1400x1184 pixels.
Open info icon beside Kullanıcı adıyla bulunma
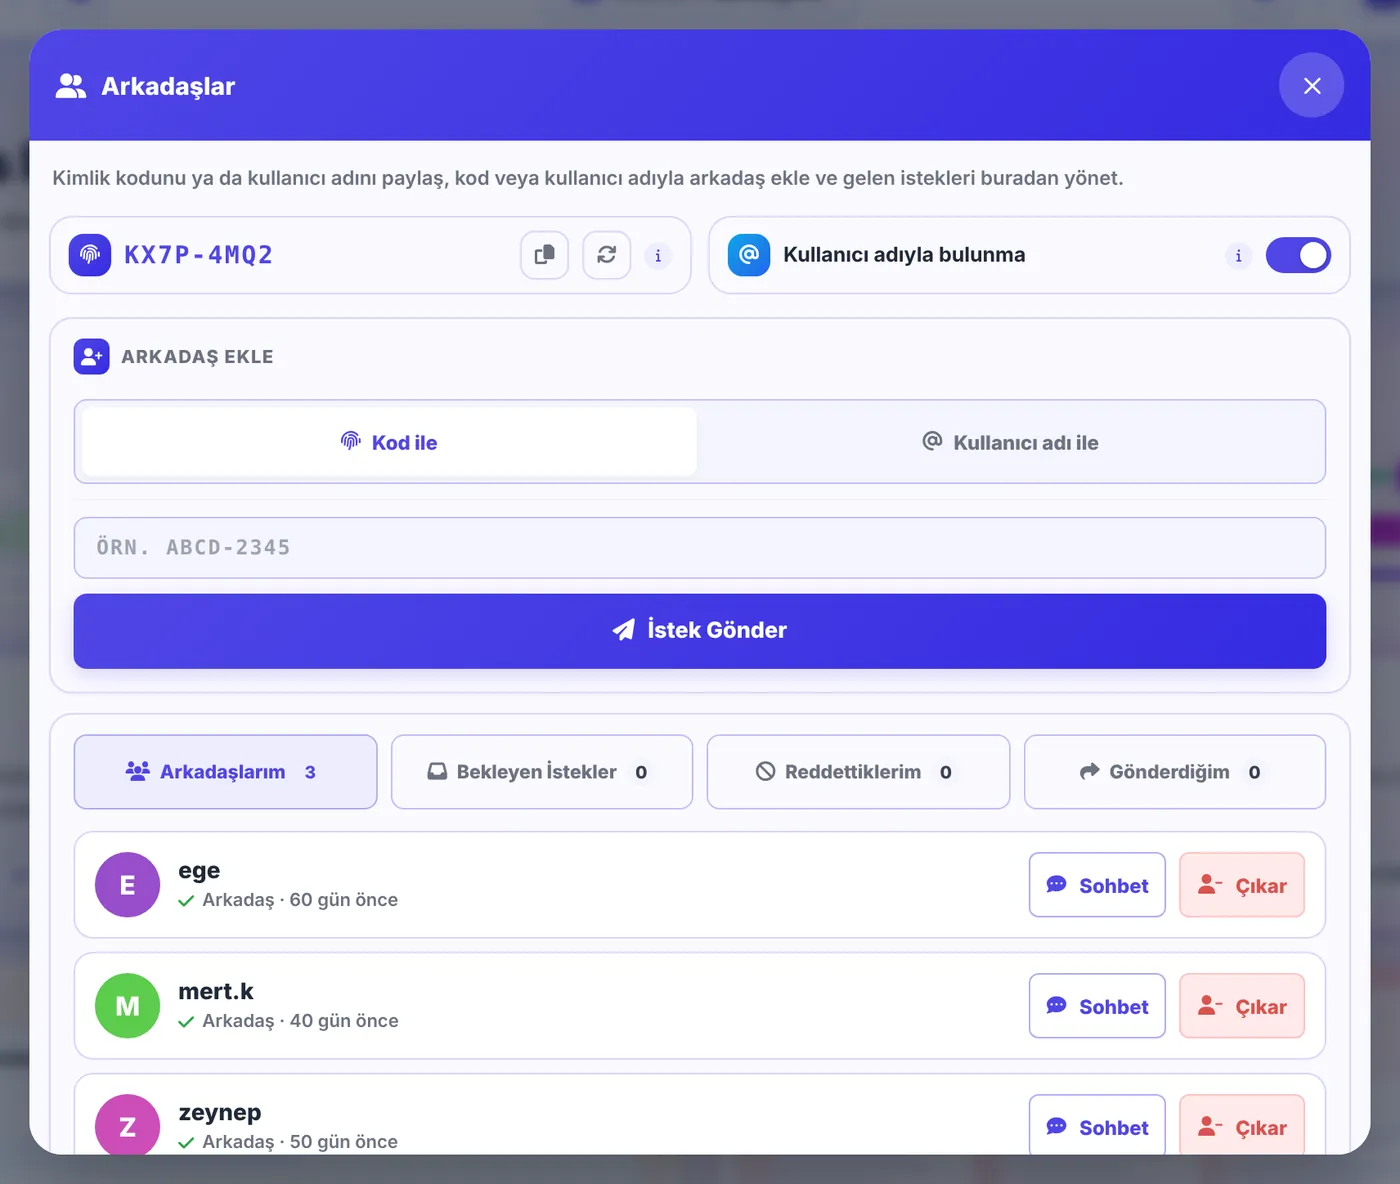(x=1238, y=256)
